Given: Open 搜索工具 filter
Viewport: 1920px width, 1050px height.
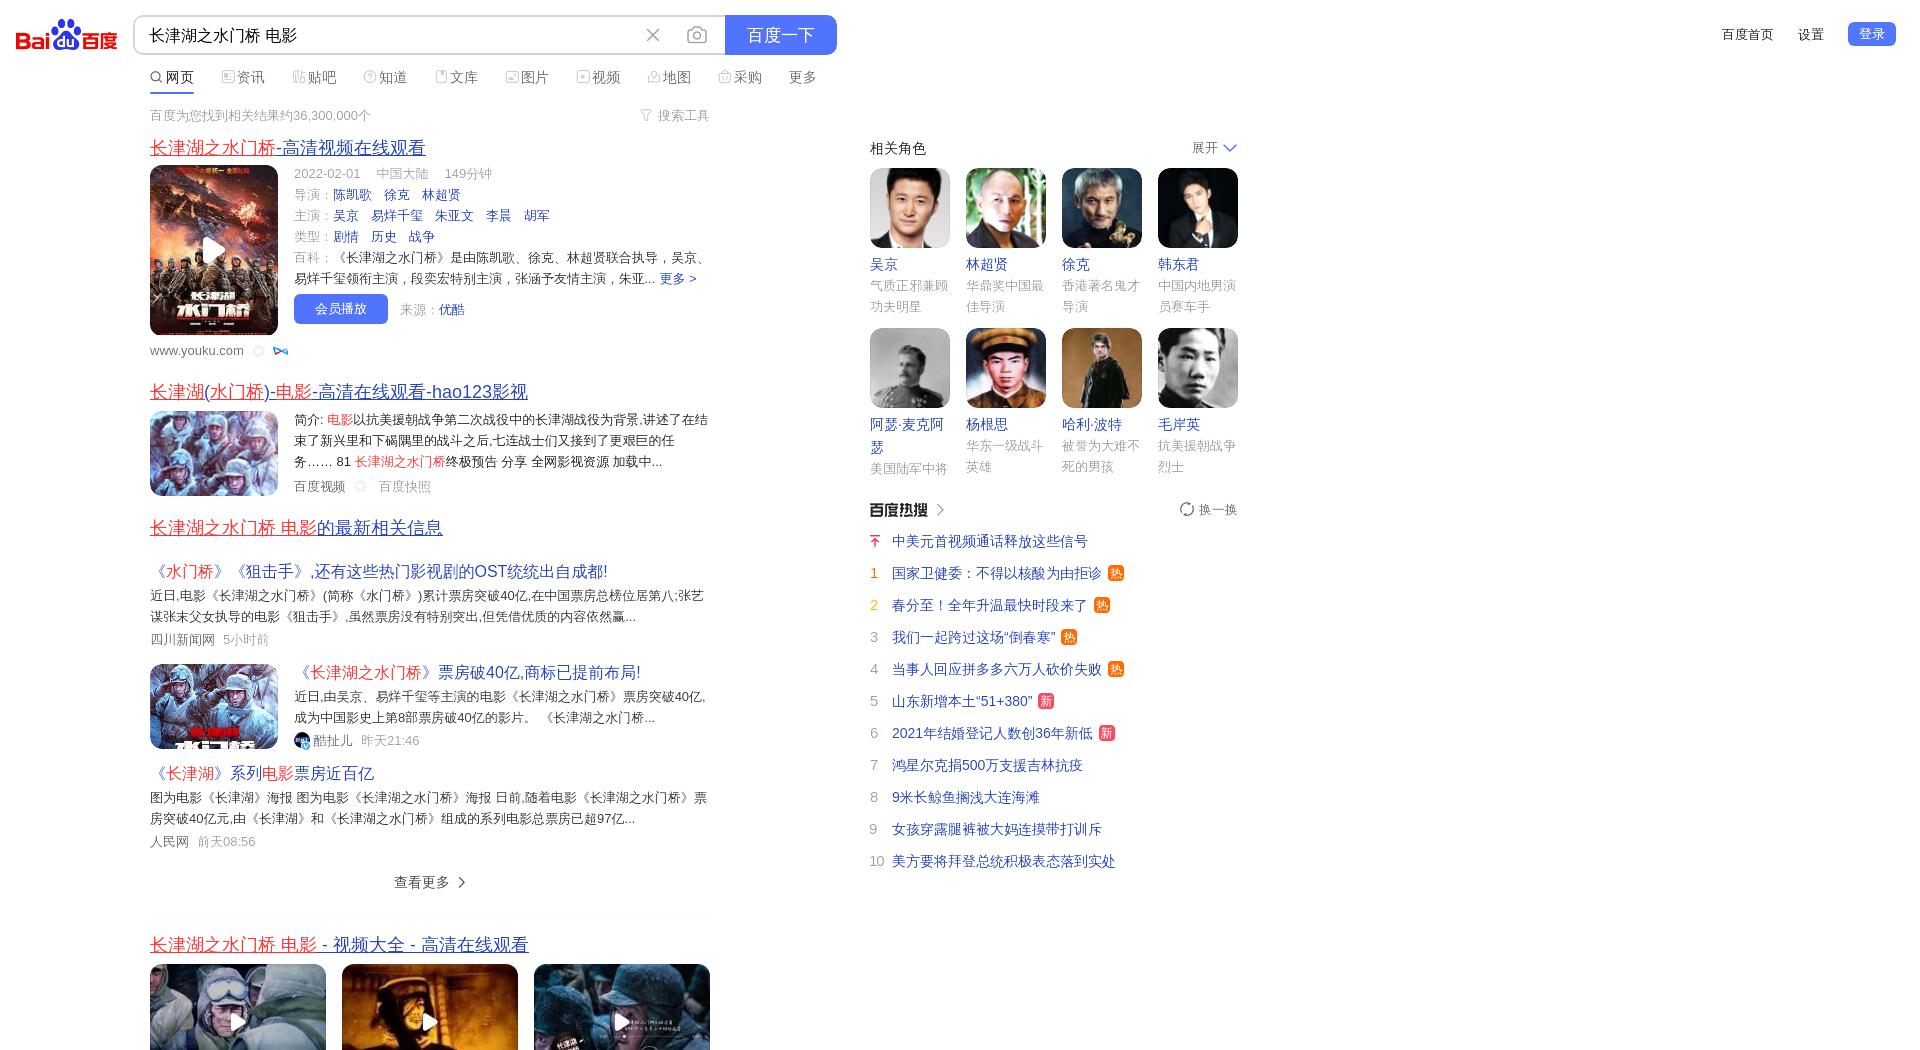Looking at the screenshot, I should (675, 115).
